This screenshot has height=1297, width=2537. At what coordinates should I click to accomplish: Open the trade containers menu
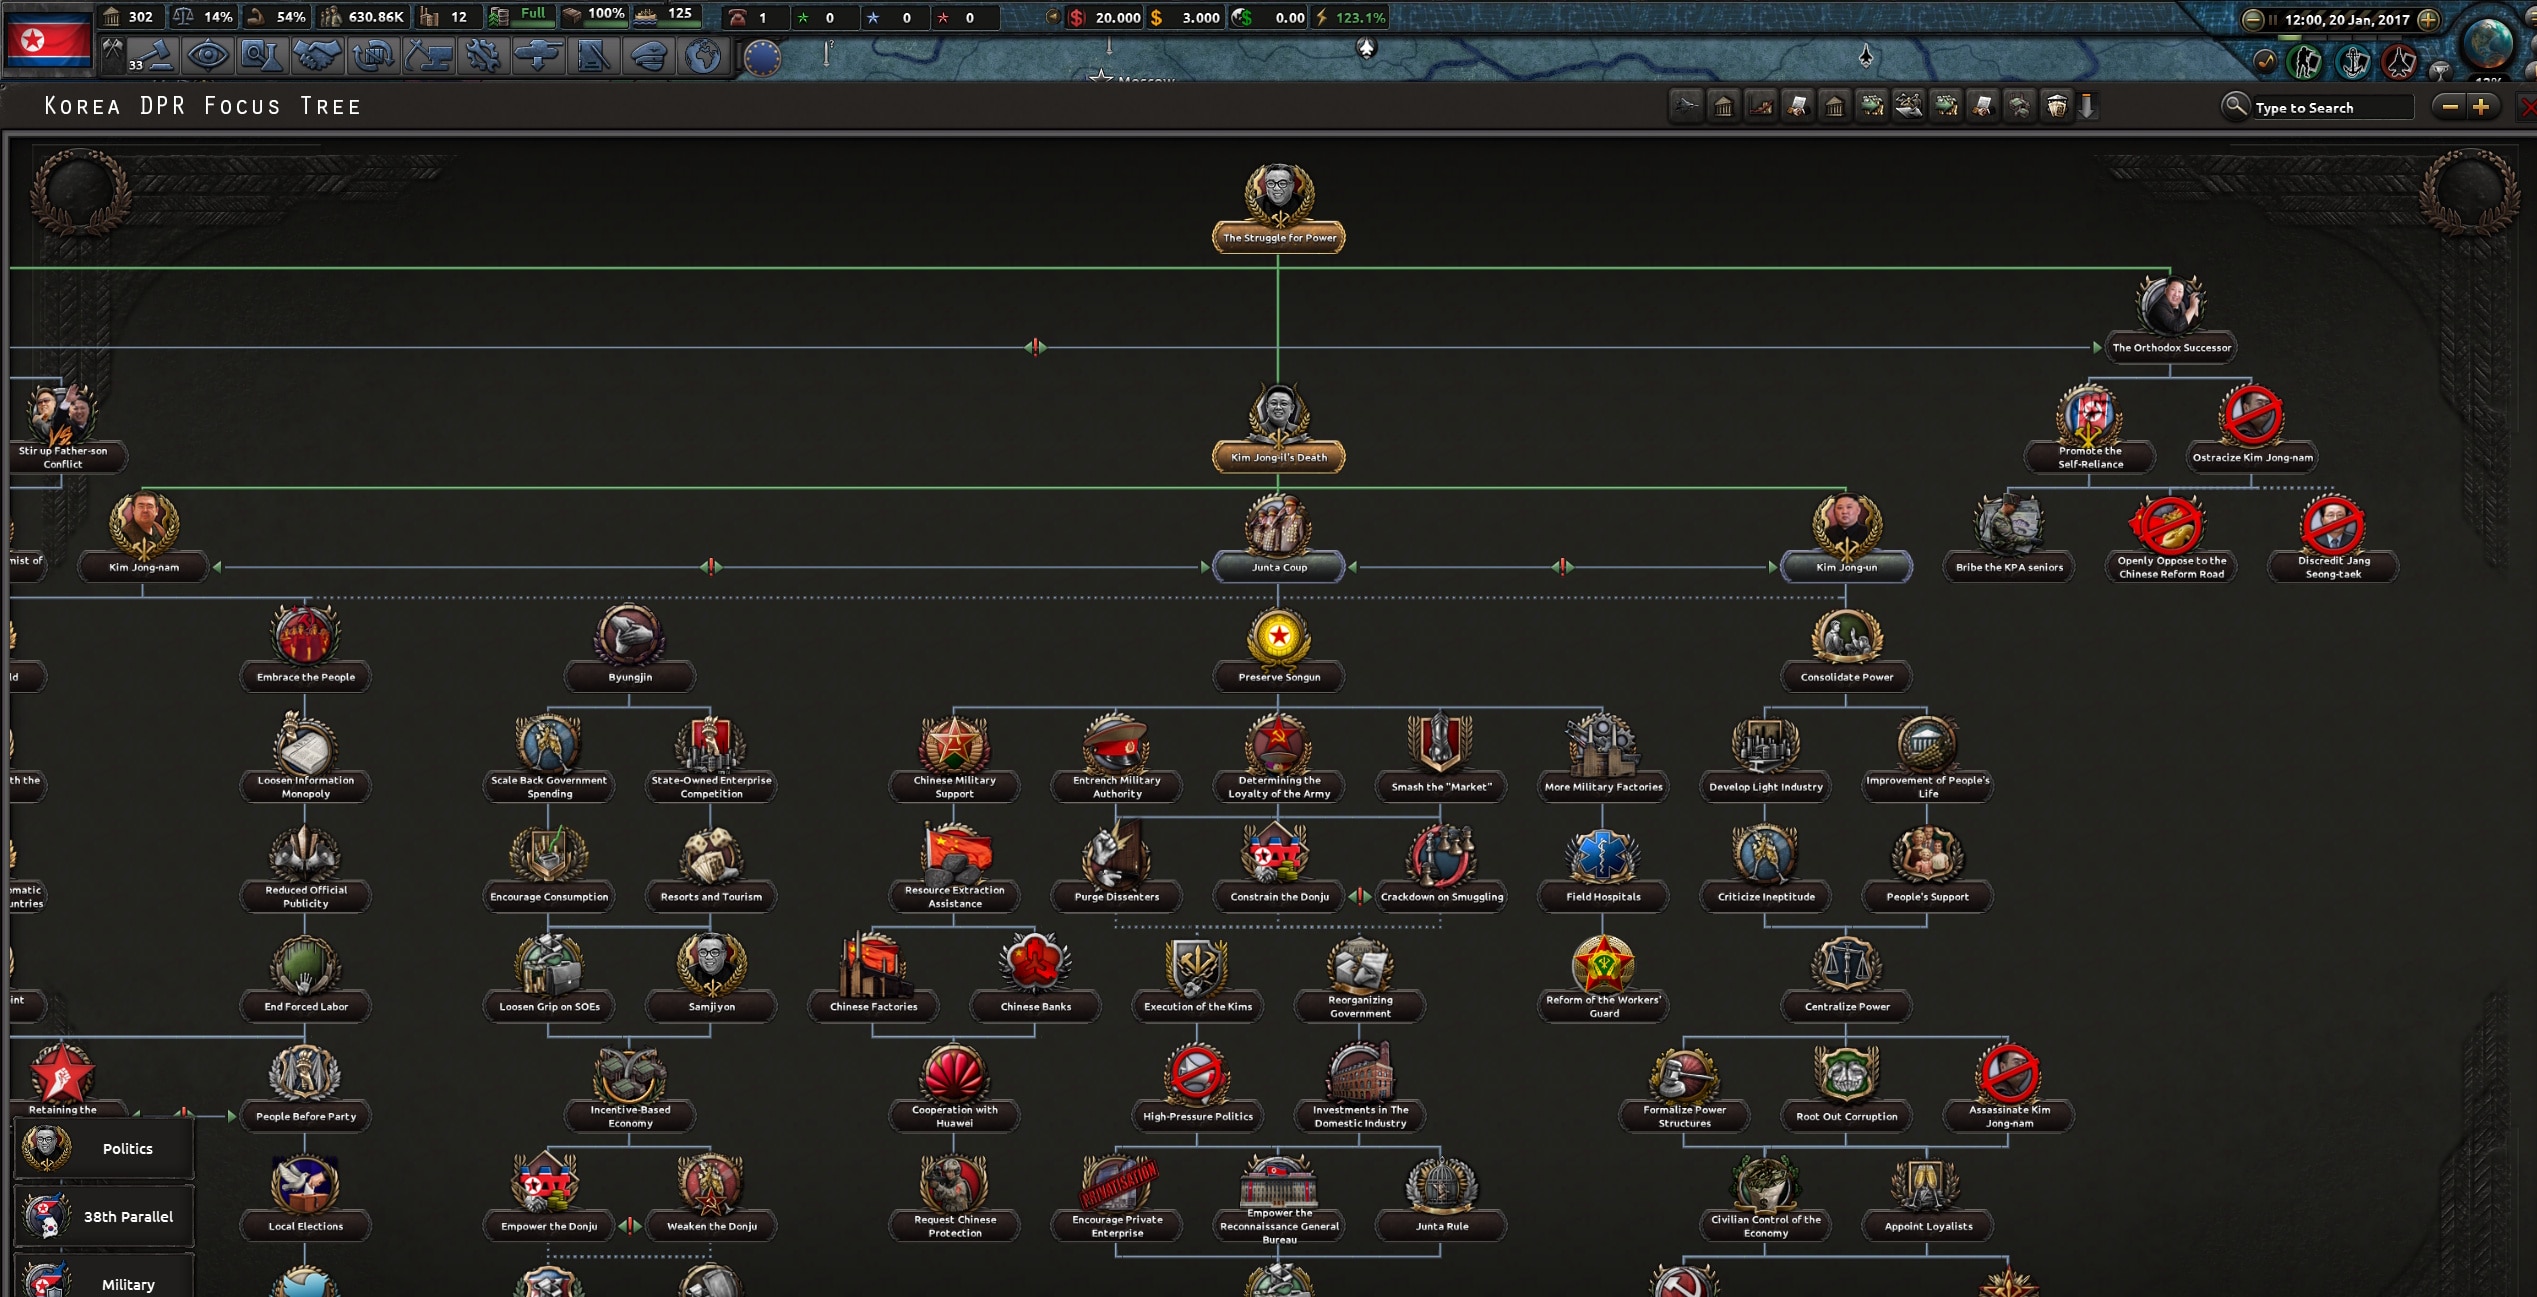[x=372, y=55]
